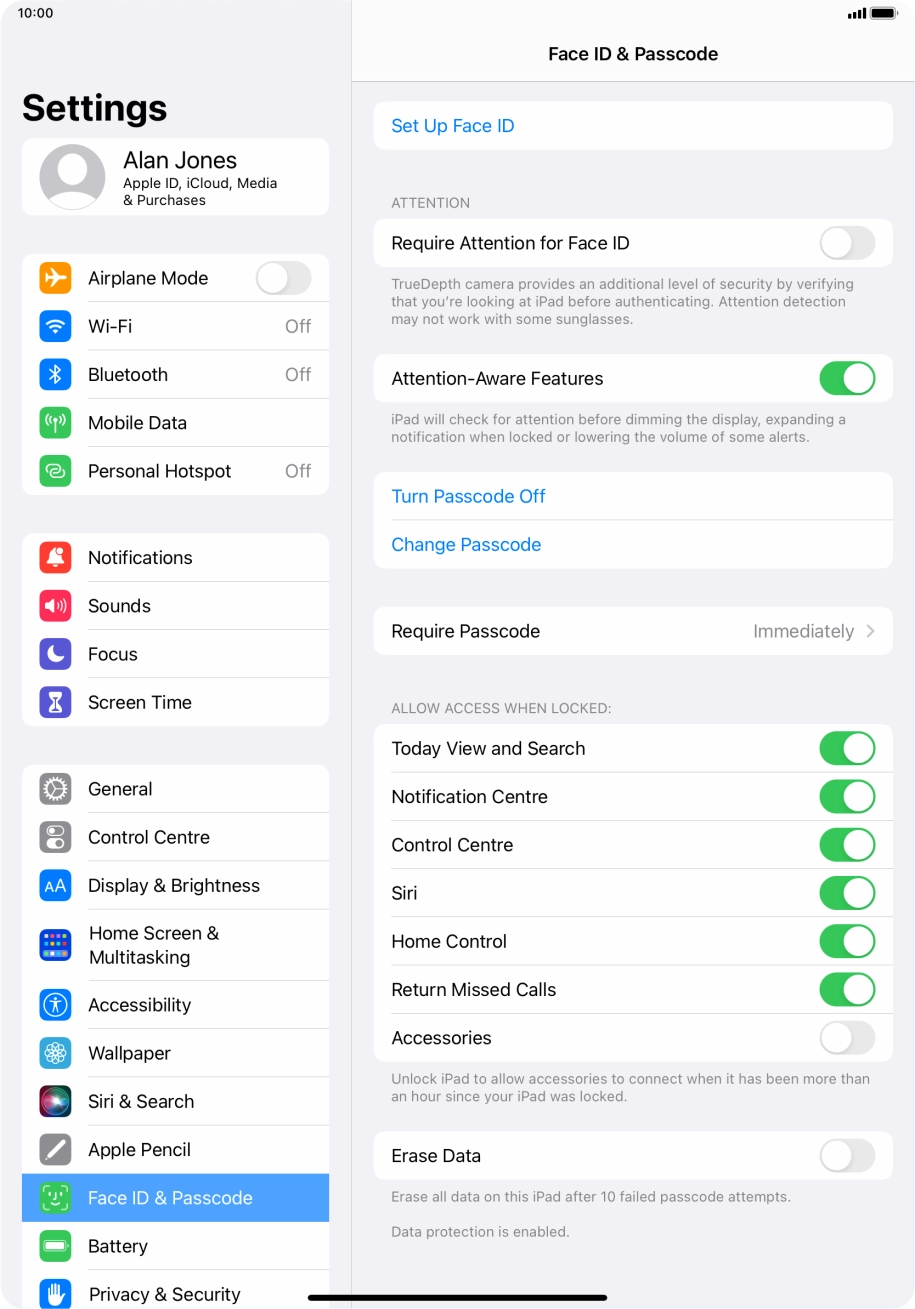Open General via the gear icon
Screen dimensions: 915x1309
[x=55, y=789]
